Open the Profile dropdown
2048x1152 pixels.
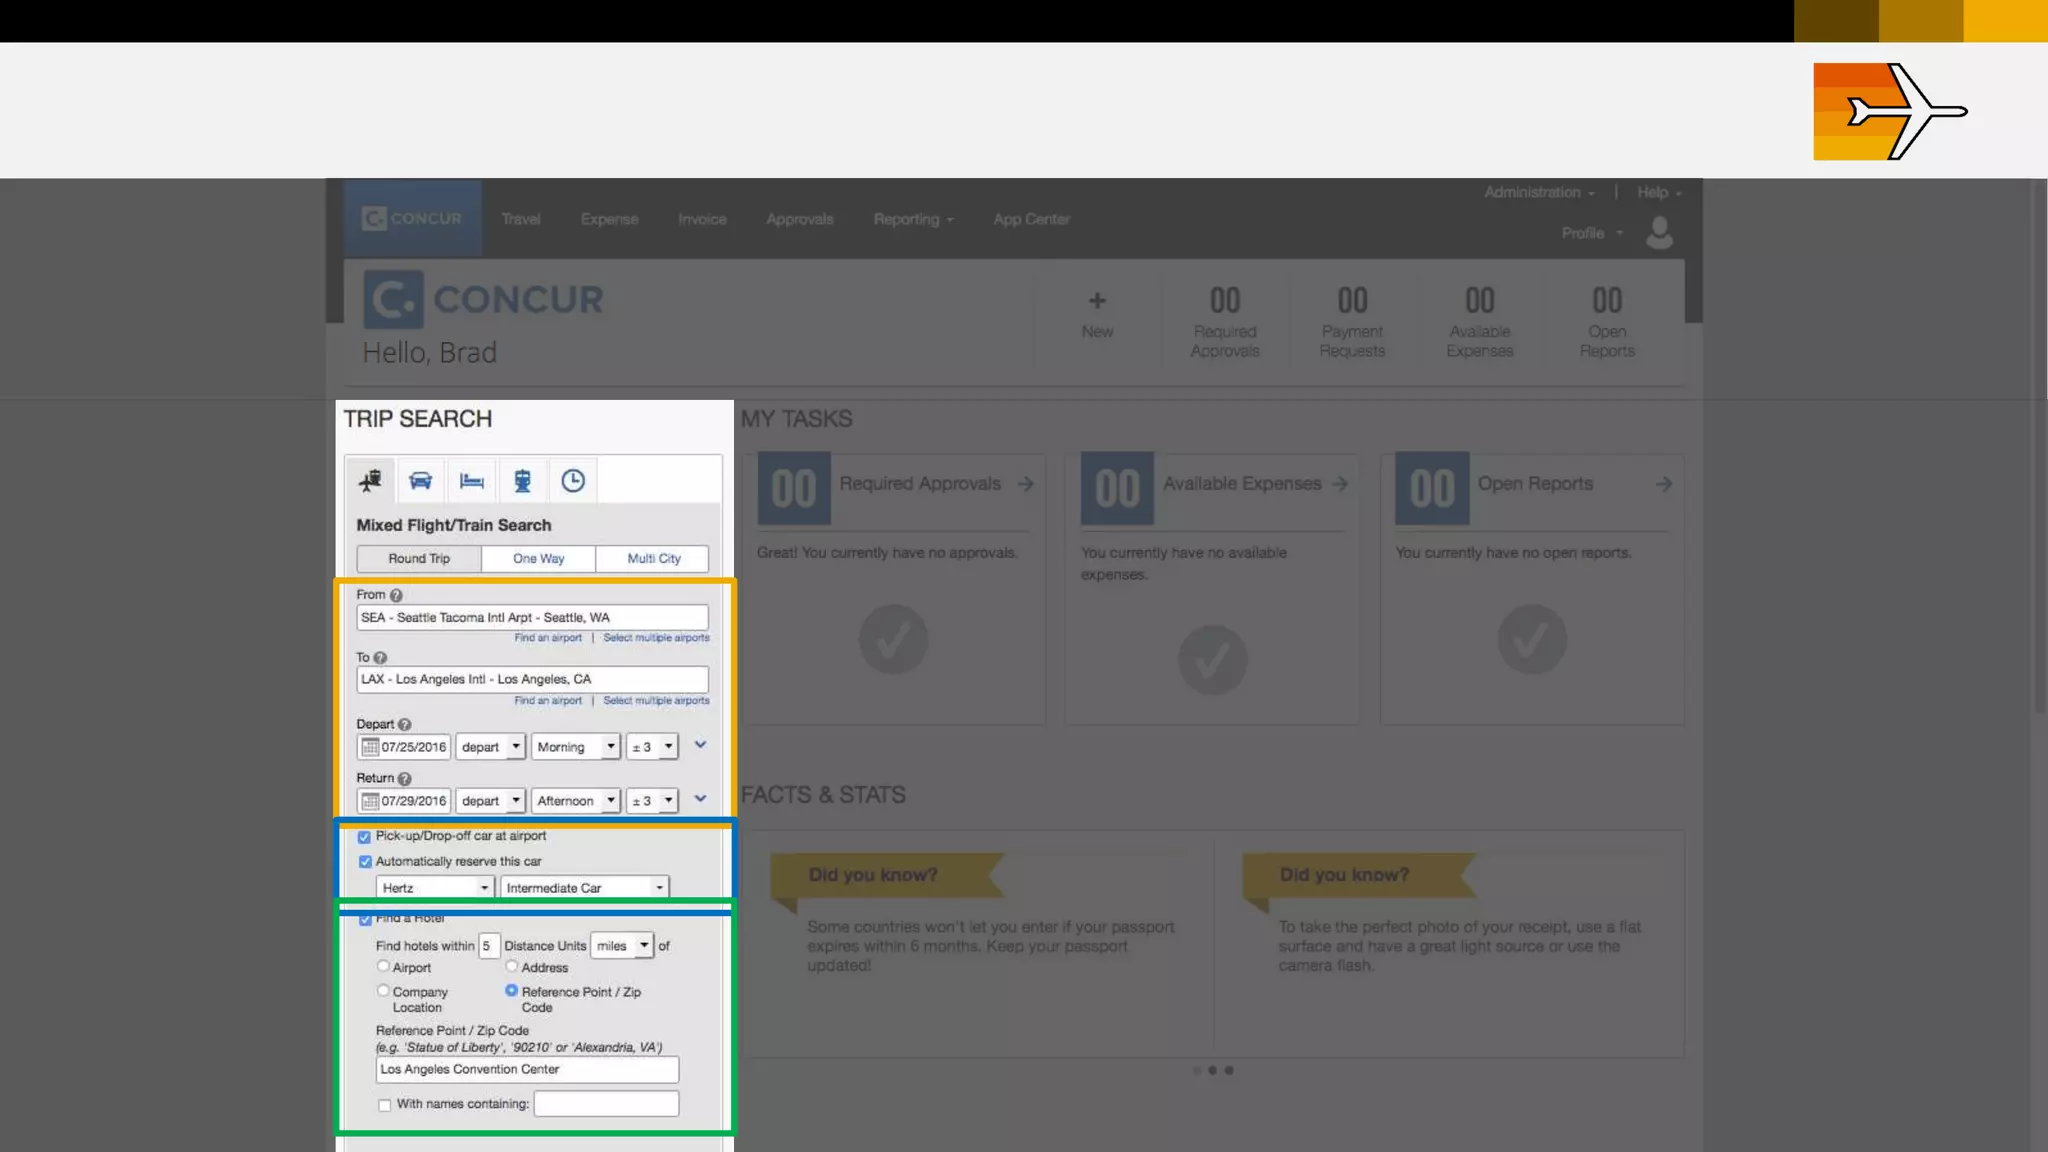(1592, 233)
